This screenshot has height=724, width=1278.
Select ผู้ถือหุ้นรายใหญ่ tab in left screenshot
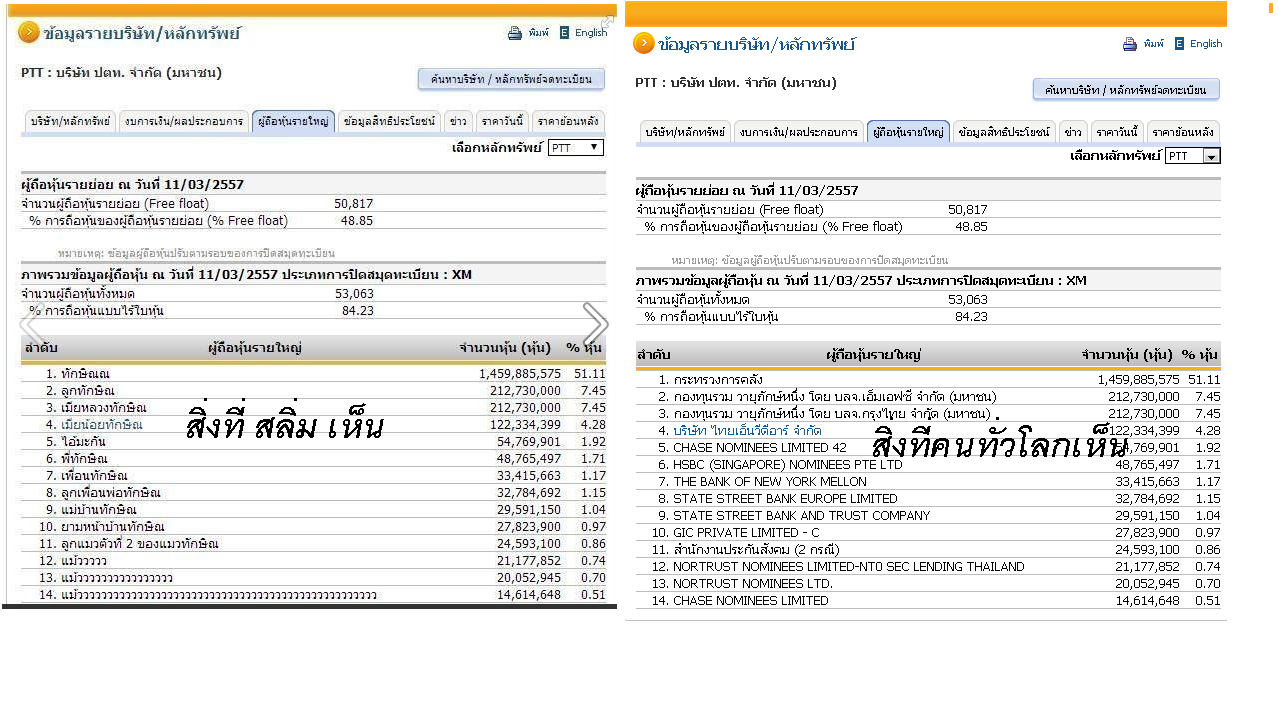(293, 121)
